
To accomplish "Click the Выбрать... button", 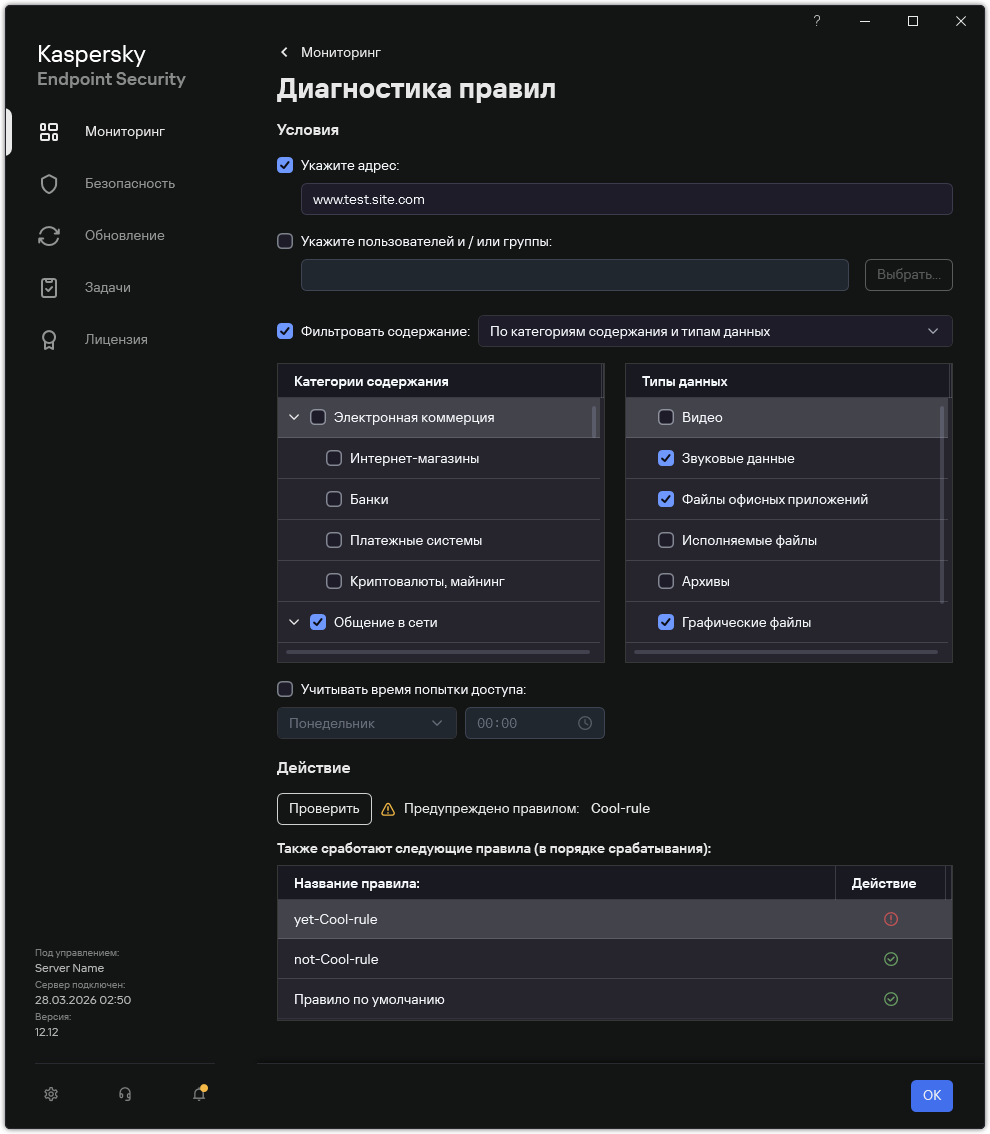I will click(908, 275).
